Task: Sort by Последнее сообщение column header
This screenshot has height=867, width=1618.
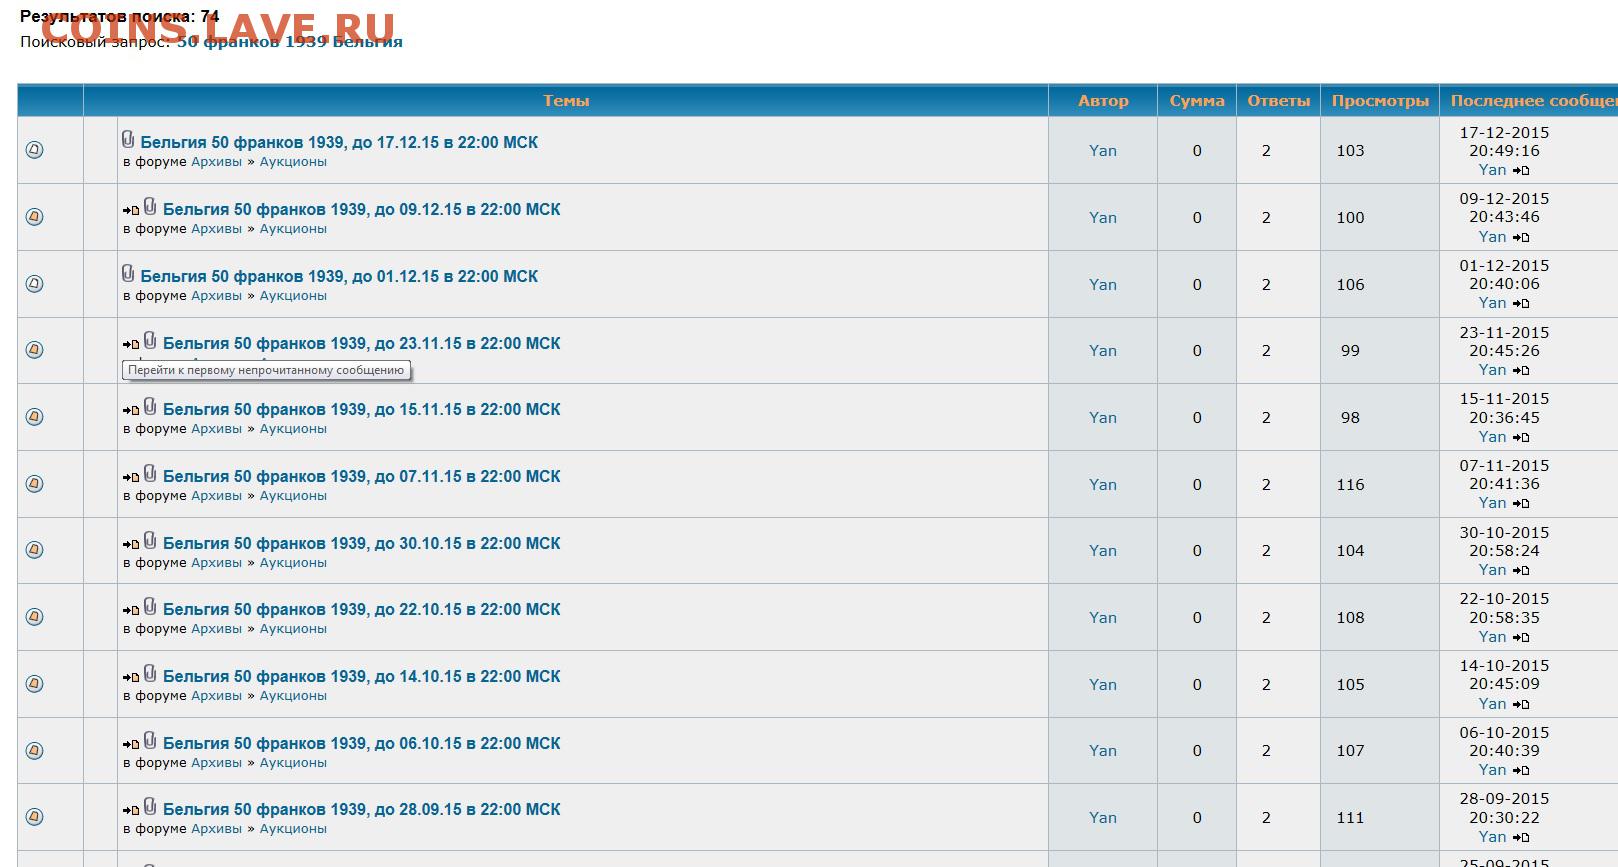Action: click(x=1533, y=101)
